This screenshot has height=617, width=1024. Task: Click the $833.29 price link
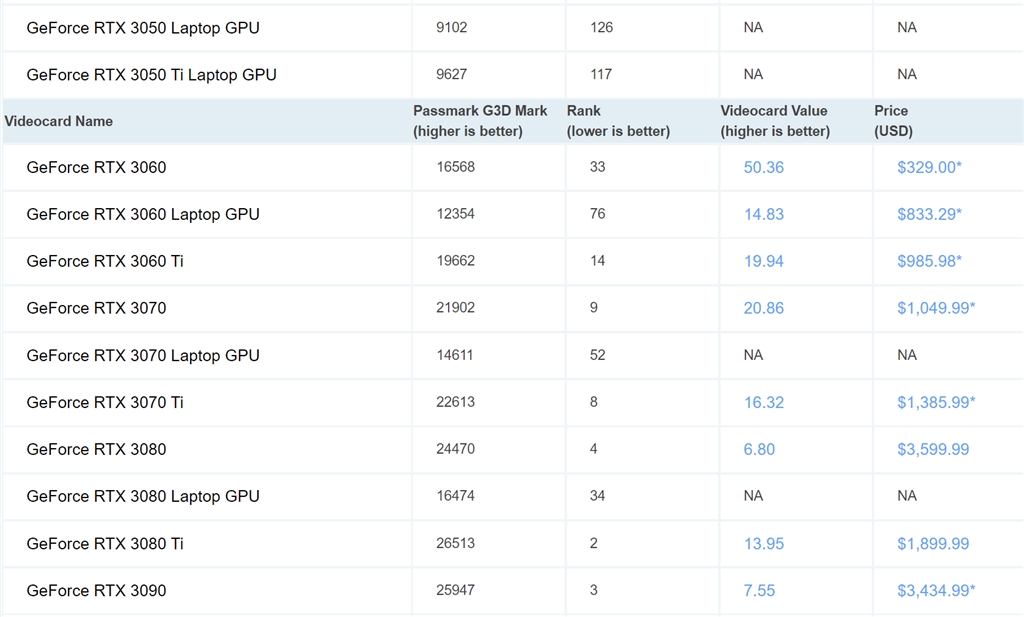[x=929, y=214]
